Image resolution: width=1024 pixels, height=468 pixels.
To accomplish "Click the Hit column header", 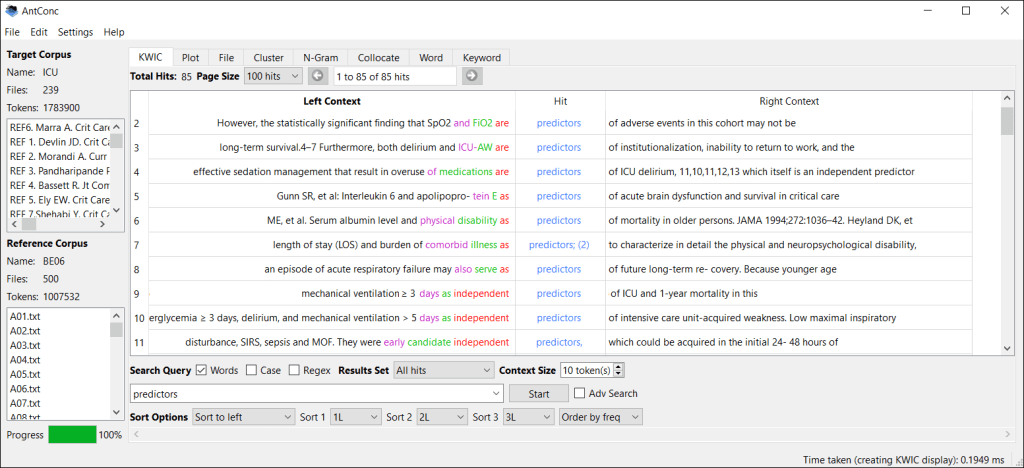I will tap(560, 101).
